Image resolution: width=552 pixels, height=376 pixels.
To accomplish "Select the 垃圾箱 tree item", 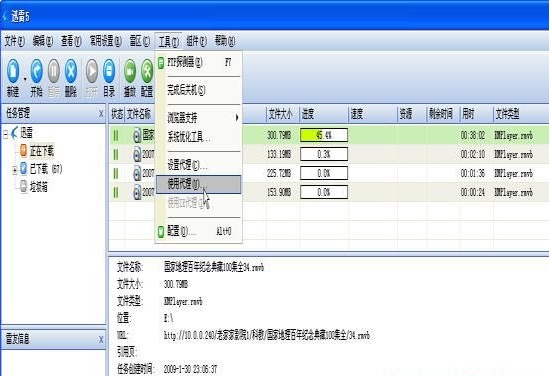I will coord(38,187).
